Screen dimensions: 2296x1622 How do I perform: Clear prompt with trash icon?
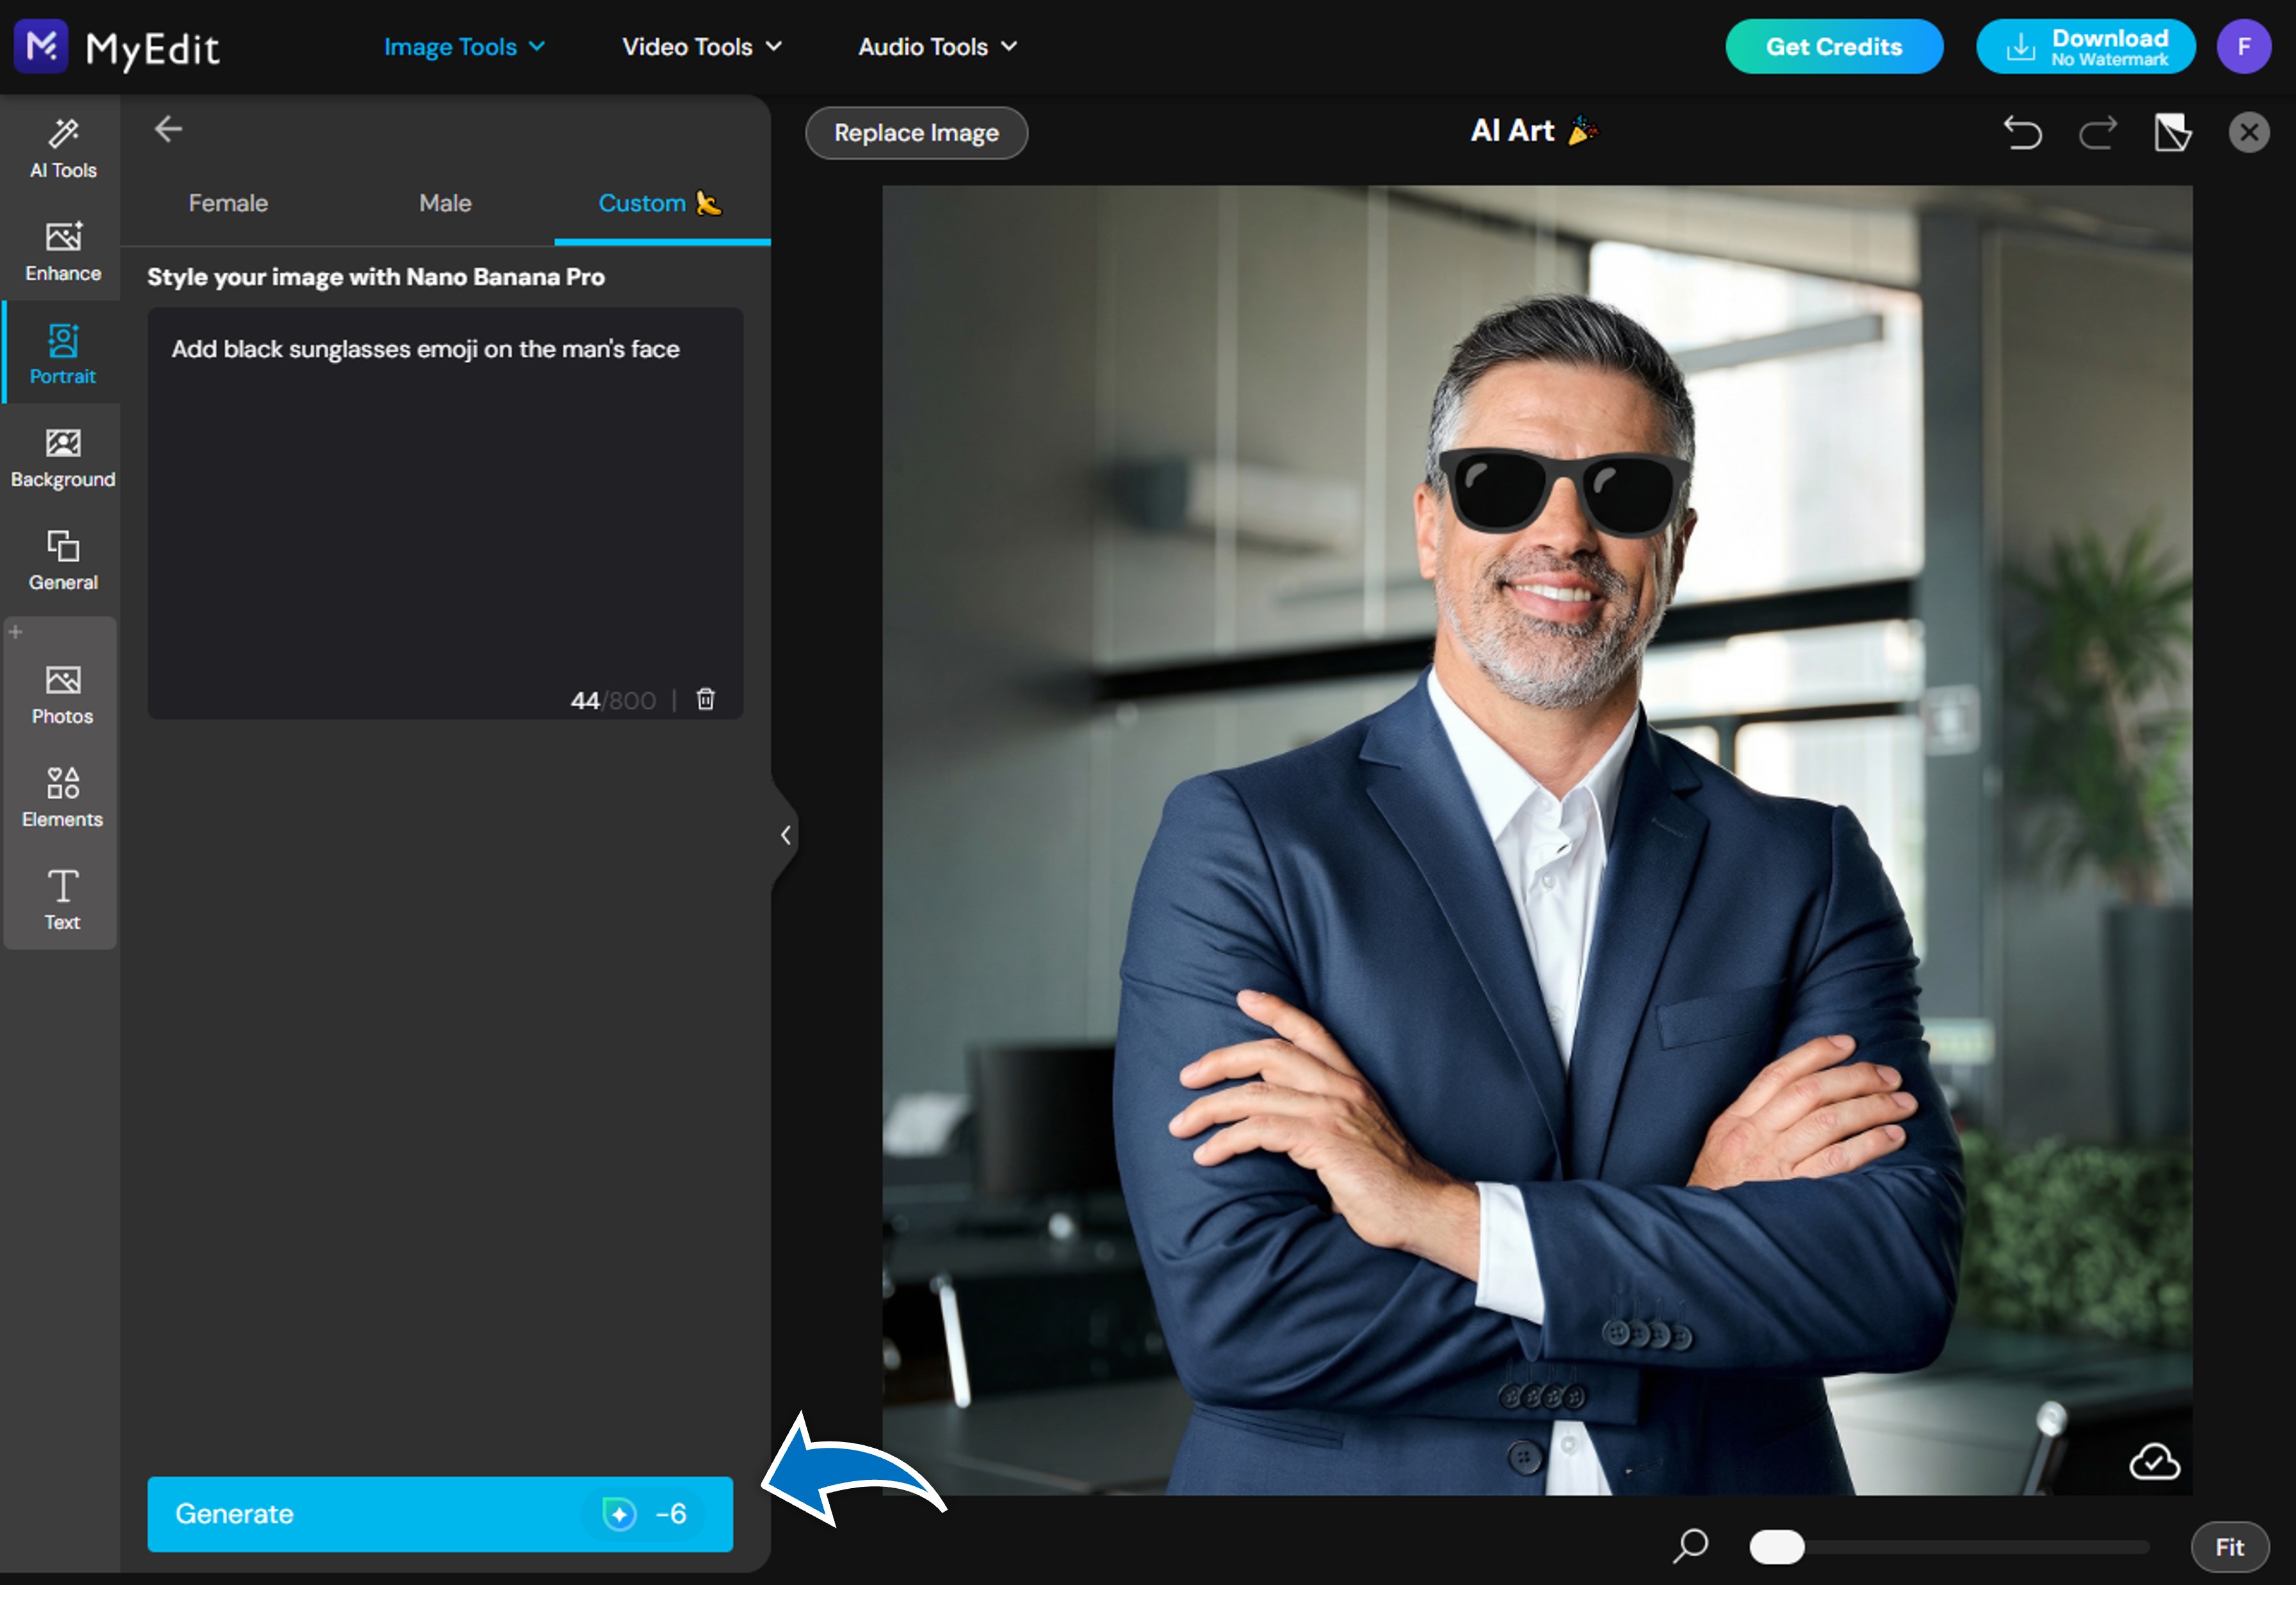705,699
